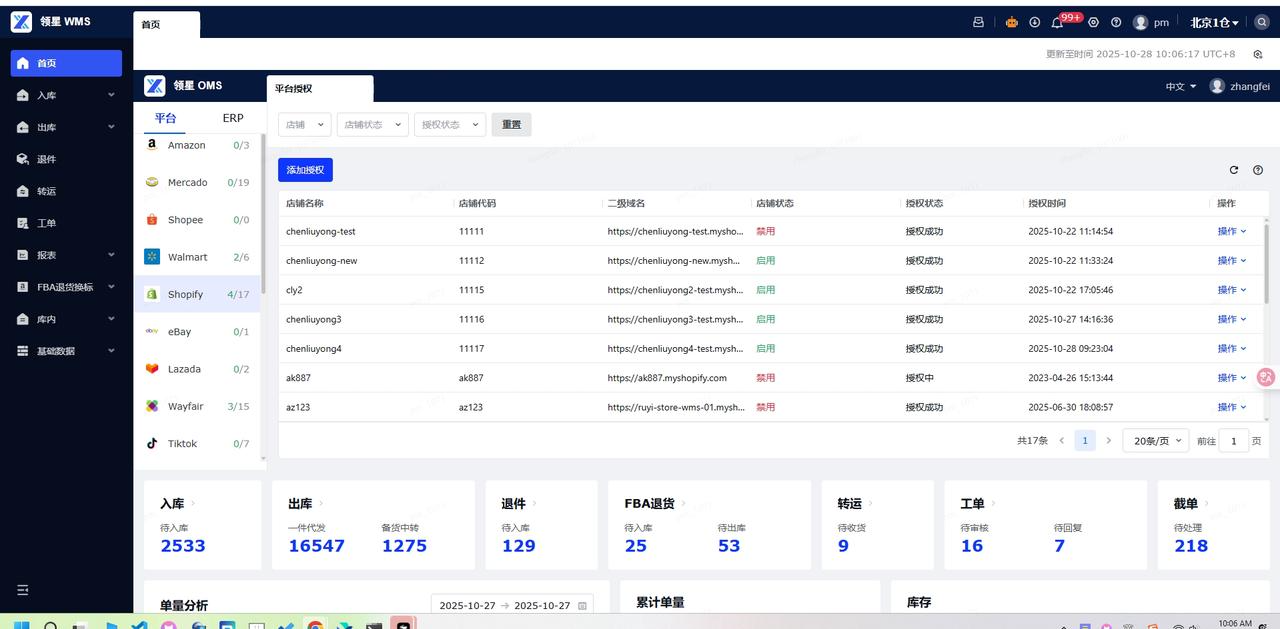Open the printer icon in top header

[978, 22]
